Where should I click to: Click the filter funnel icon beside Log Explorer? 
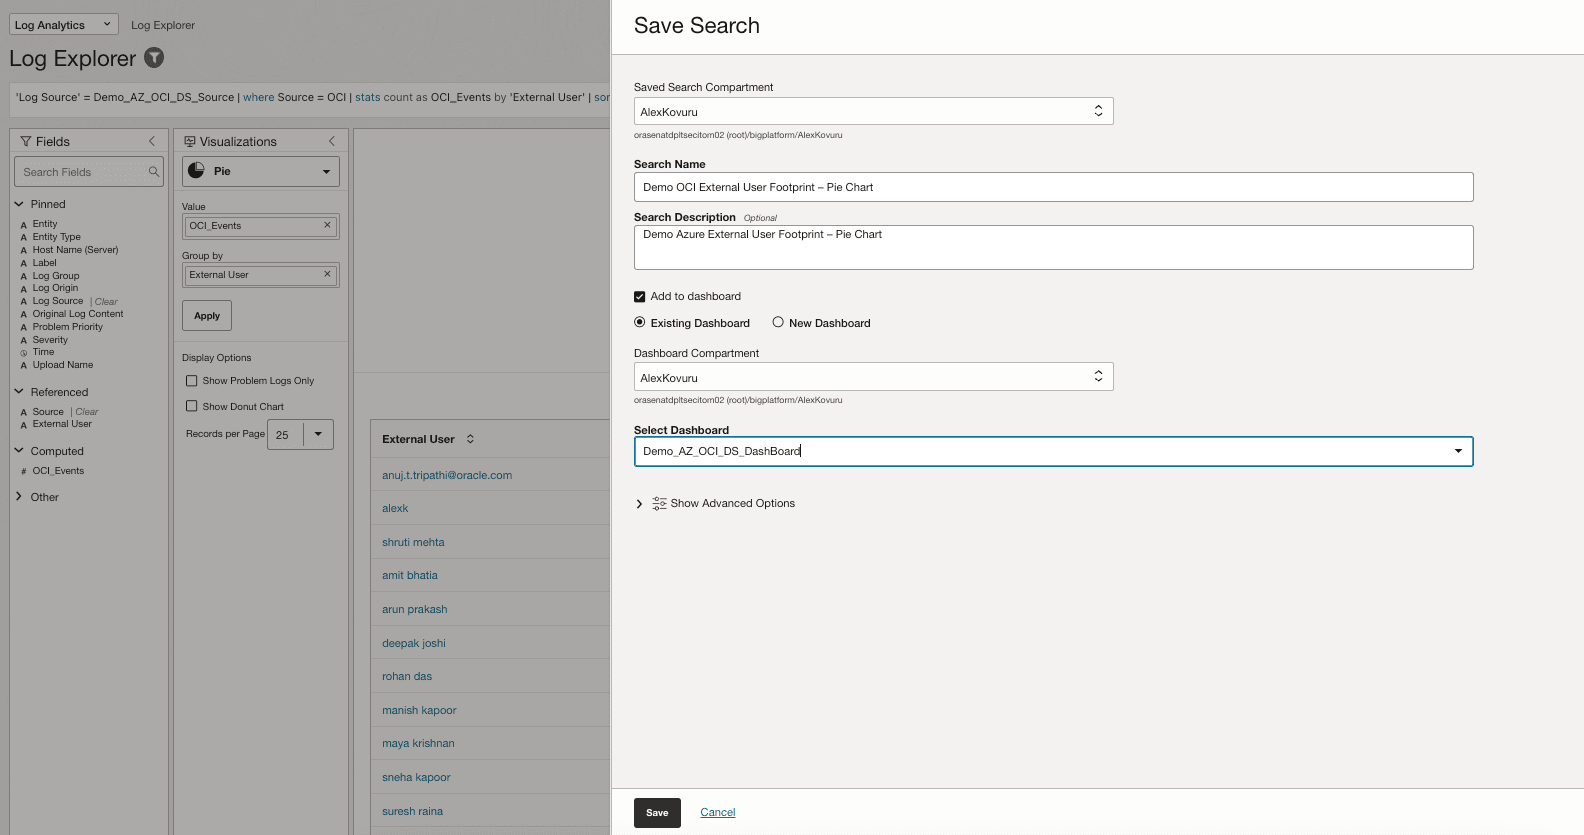pos(154,57)
